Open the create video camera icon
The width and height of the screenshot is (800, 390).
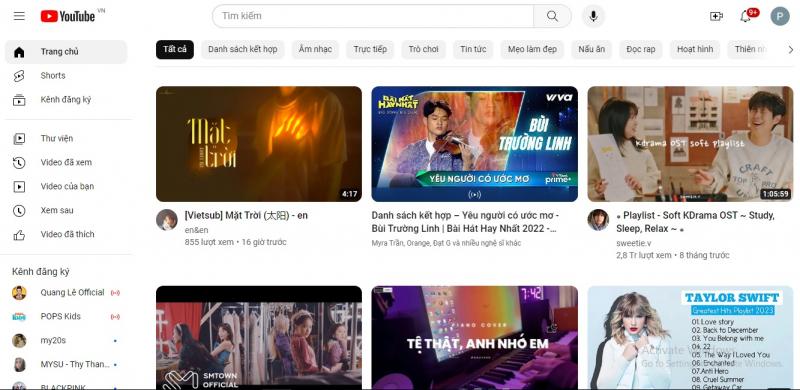pos(716,16)
